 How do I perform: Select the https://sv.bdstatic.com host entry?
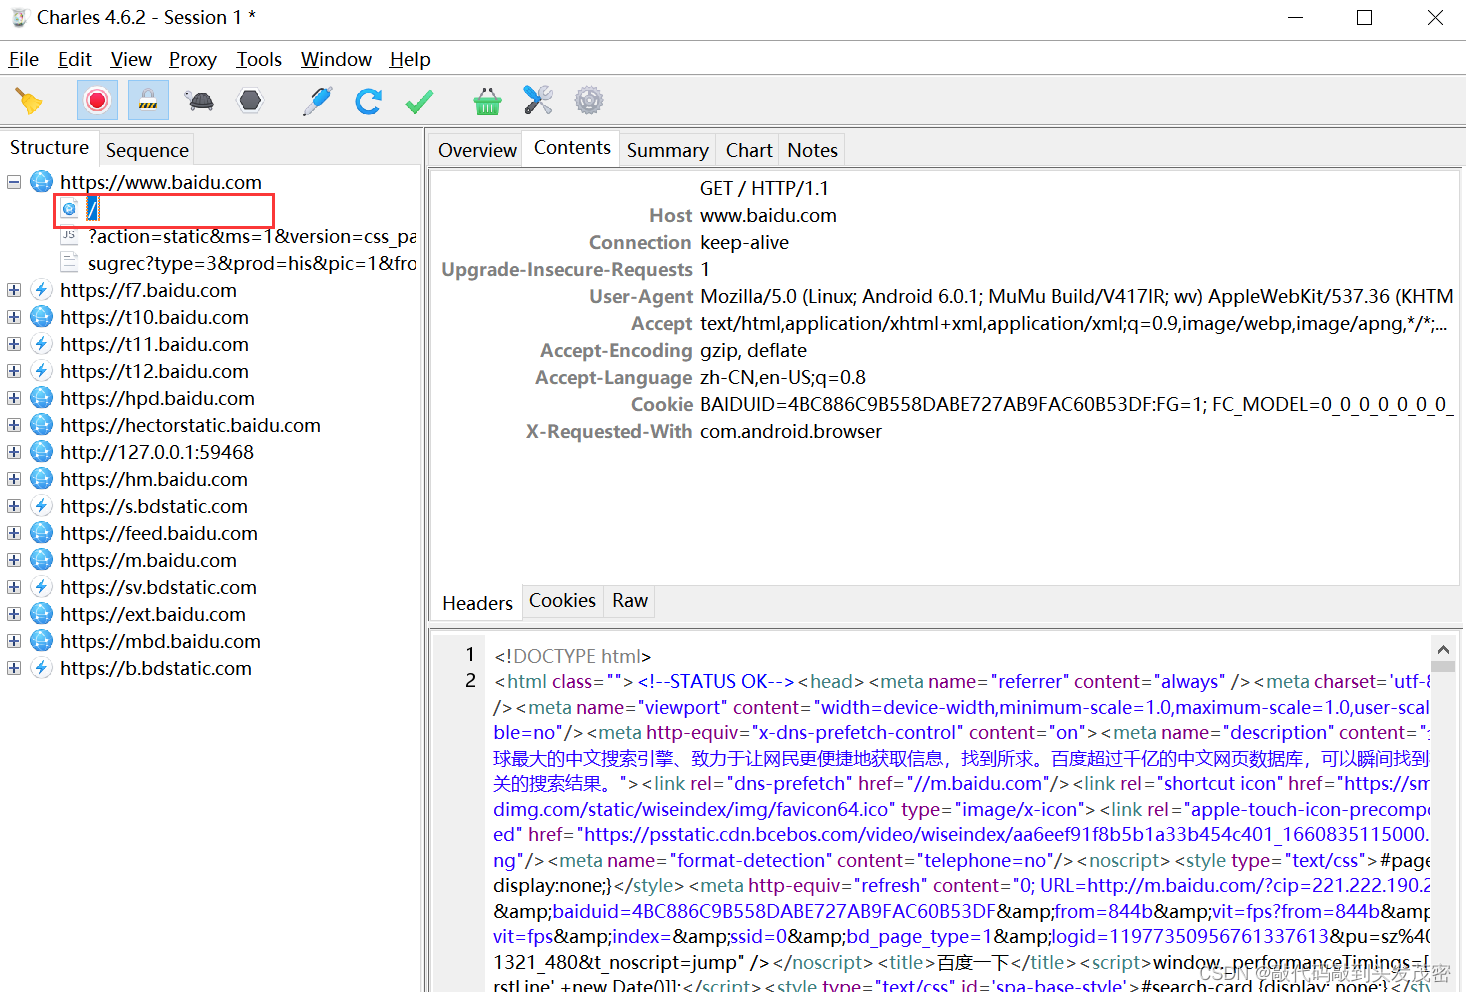158,587
